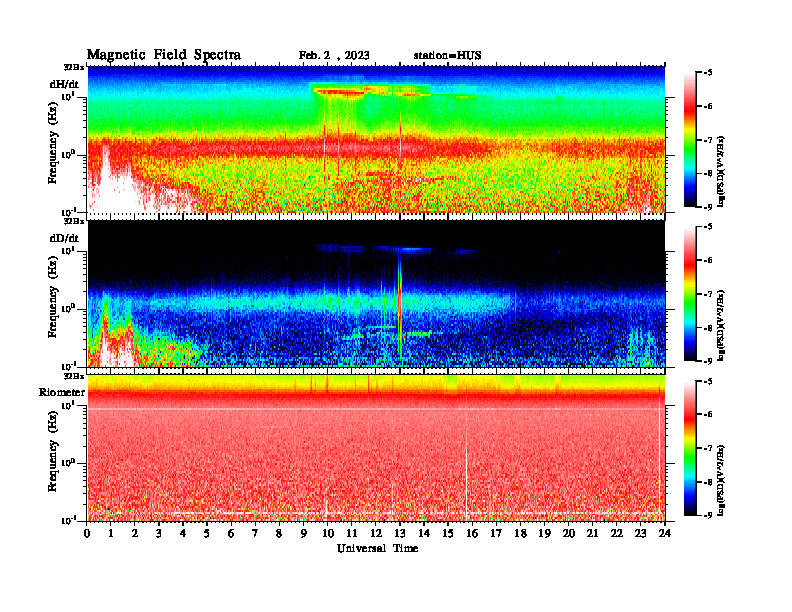Click the hour 11 tick label on time axis
The width and height of the screenshot is (792, 612).
coord(352,534)
